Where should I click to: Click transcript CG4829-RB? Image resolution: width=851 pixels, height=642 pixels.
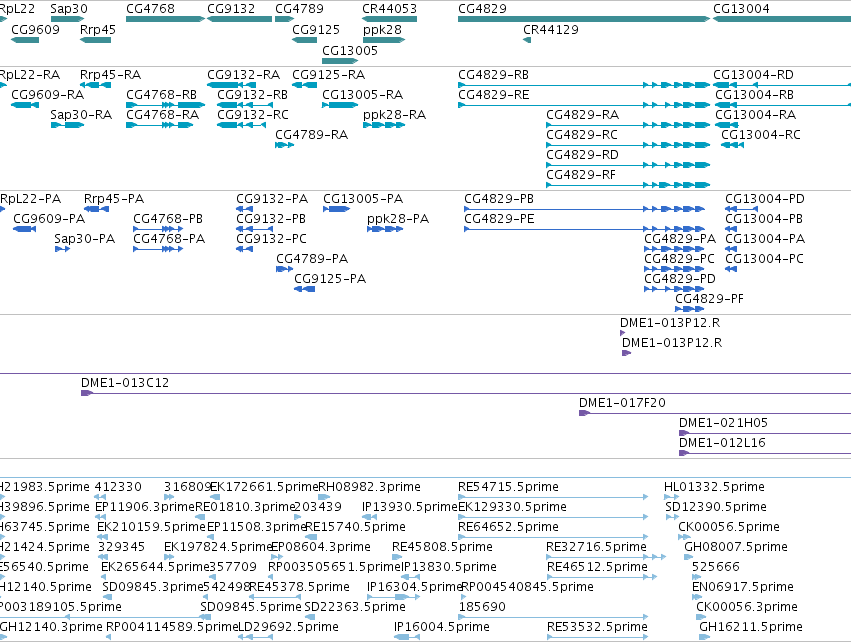click(584, 85)
